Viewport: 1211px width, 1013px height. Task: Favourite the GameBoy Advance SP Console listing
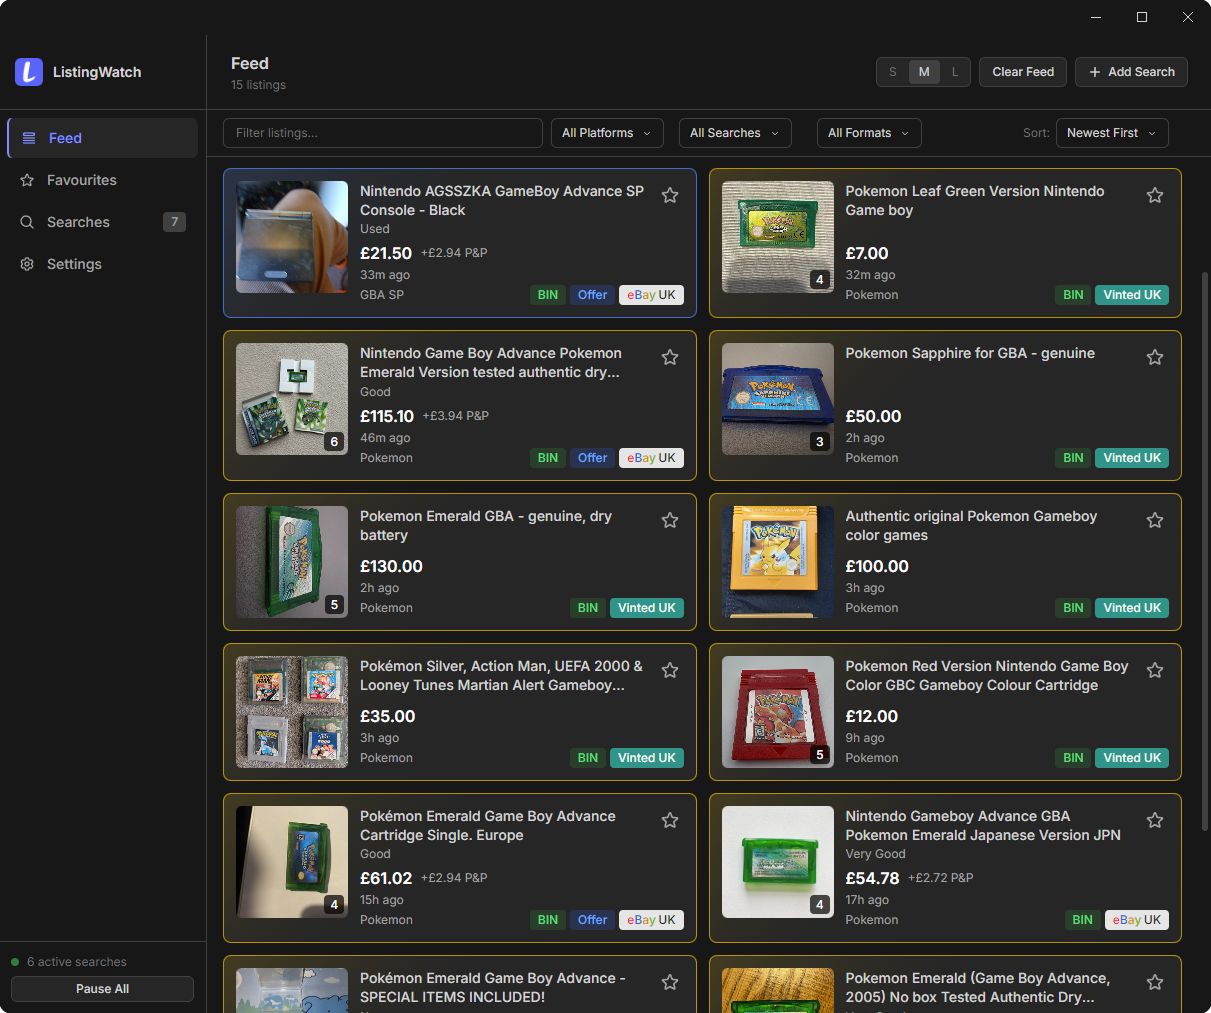point(670,195)
